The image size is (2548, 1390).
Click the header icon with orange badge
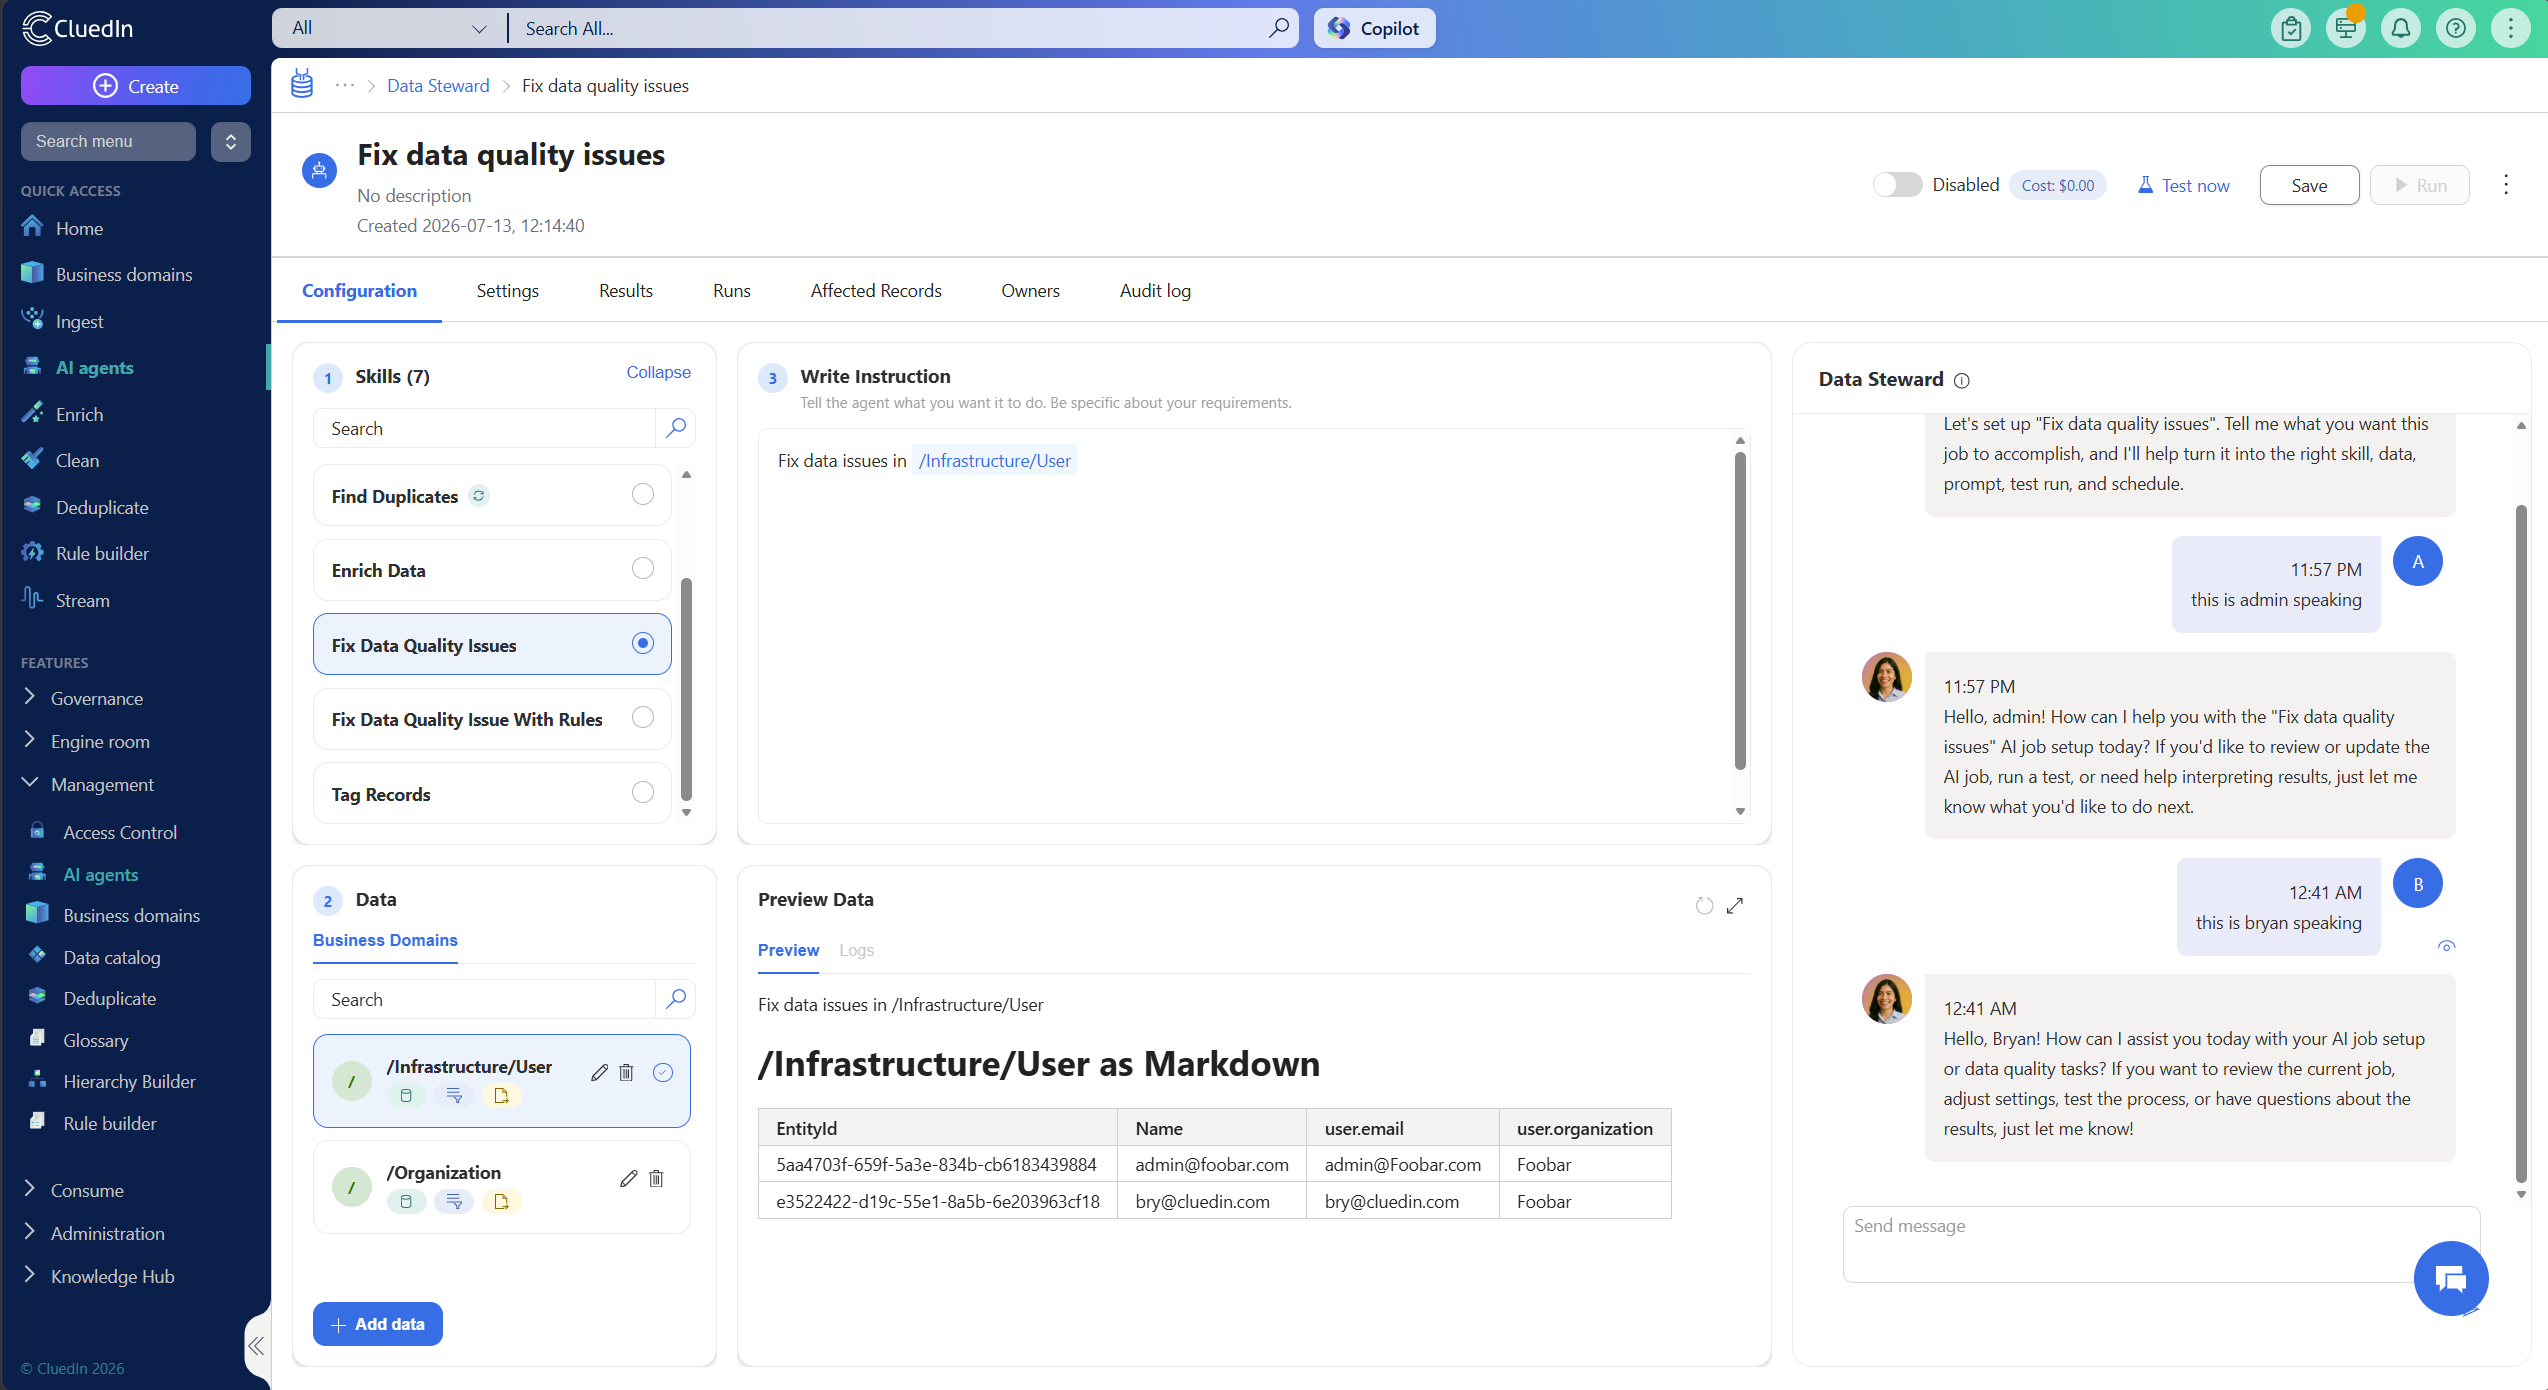[x=2346, y=28]
